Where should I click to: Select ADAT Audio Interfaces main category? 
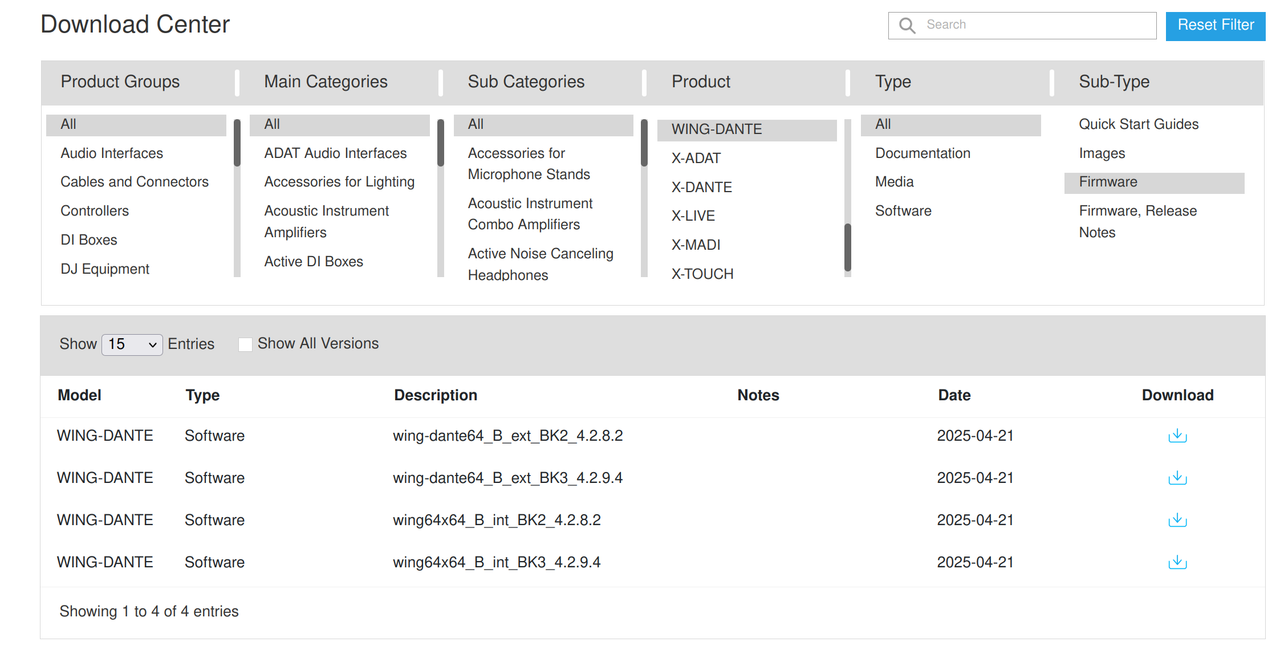[336, 153]
